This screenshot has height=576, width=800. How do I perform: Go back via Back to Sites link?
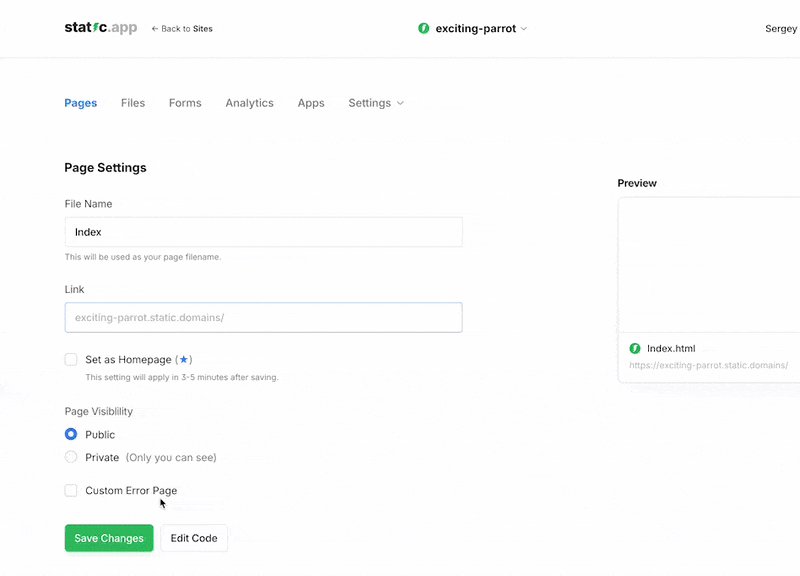(x=182, y=29)
